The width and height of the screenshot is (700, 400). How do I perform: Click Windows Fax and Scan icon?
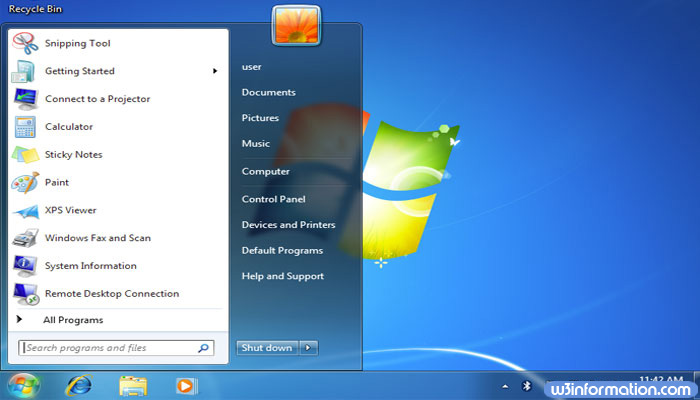coord(25,238)
